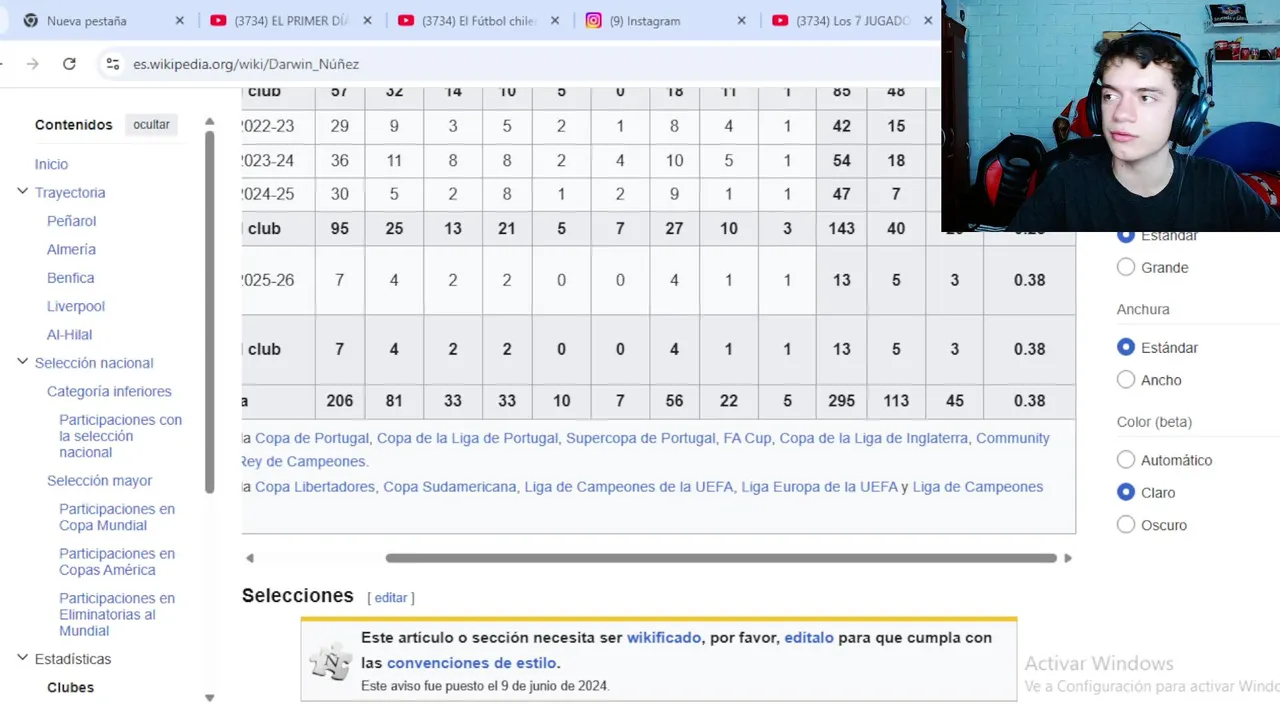Viewport: 1280px width, 720px height.
Task: Open the Copa de Portugal link
Action: coord(312,438)
